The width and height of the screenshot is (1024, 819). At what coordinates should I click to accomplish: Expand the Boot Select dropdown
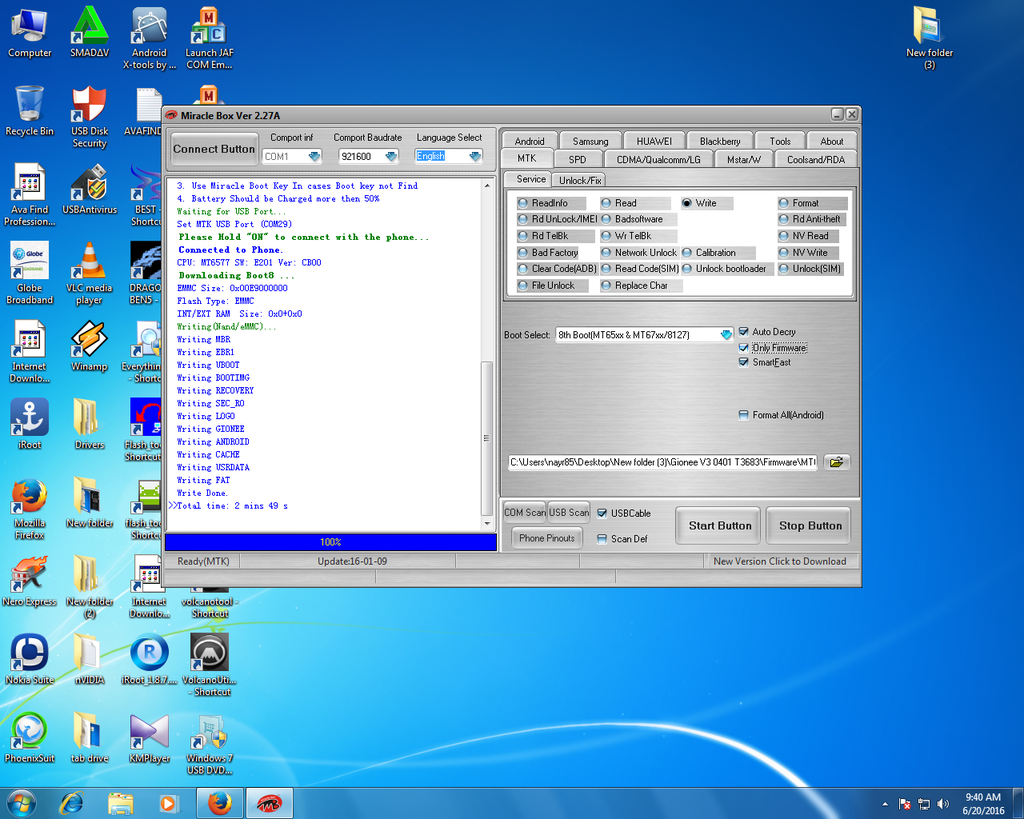click(725, 335)
